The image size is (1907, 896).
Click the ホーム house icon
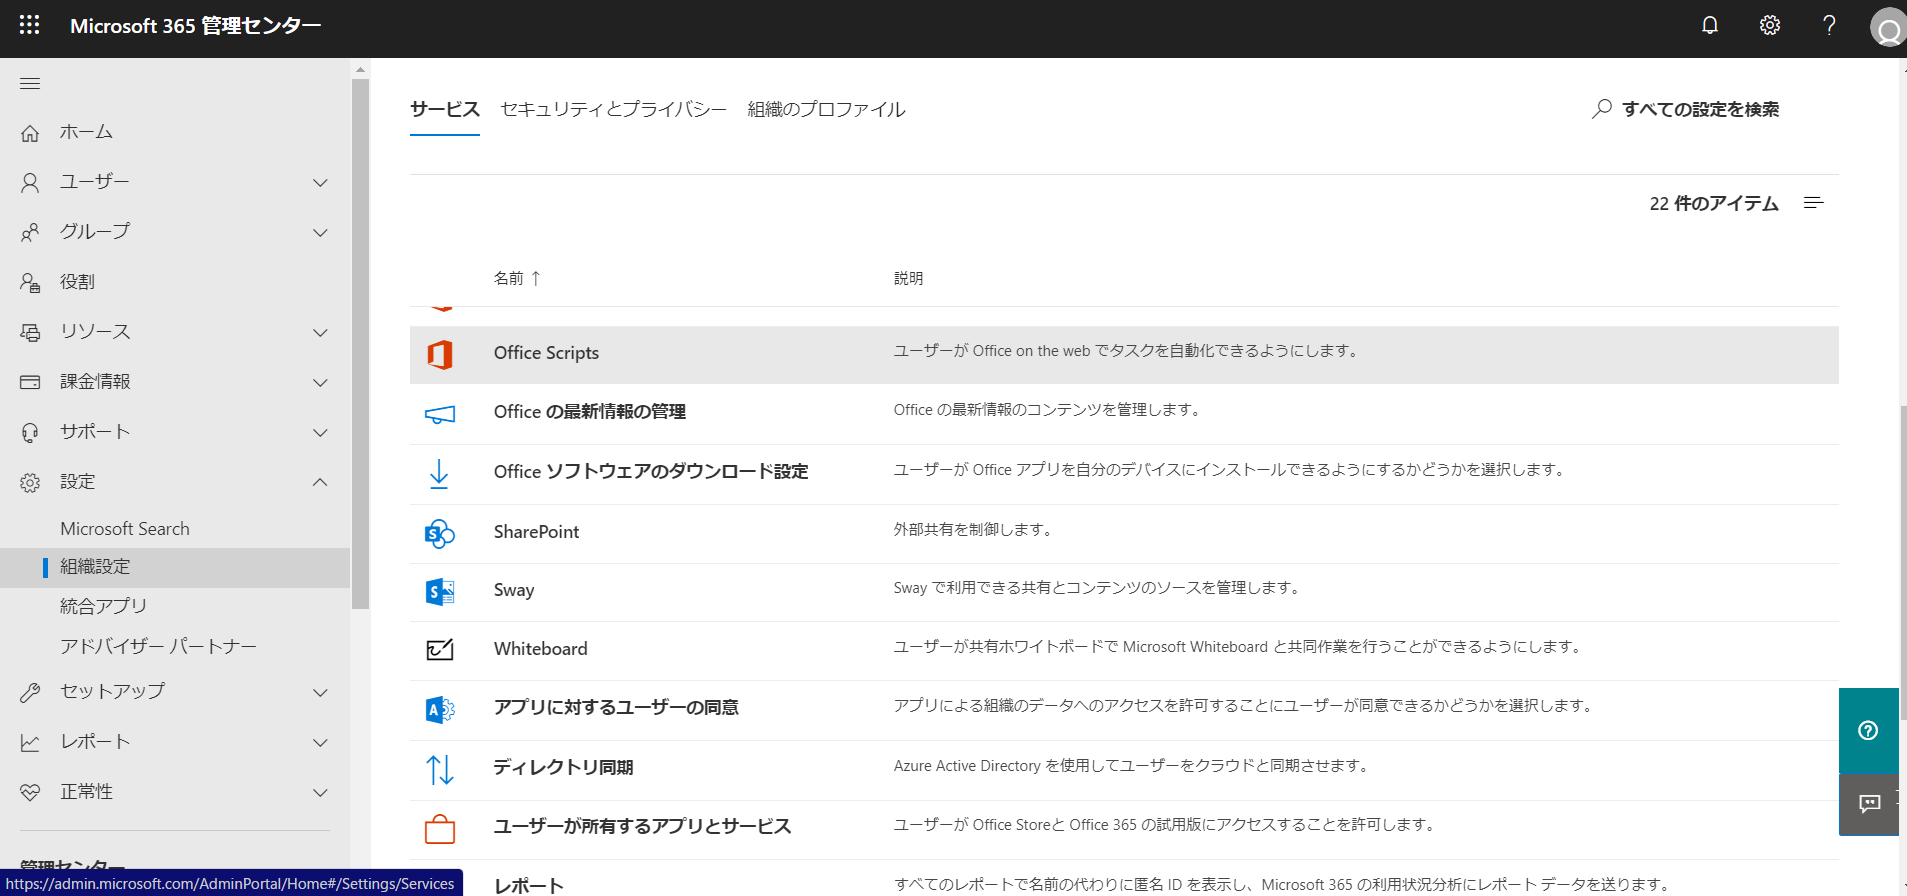tap(30, 132)
